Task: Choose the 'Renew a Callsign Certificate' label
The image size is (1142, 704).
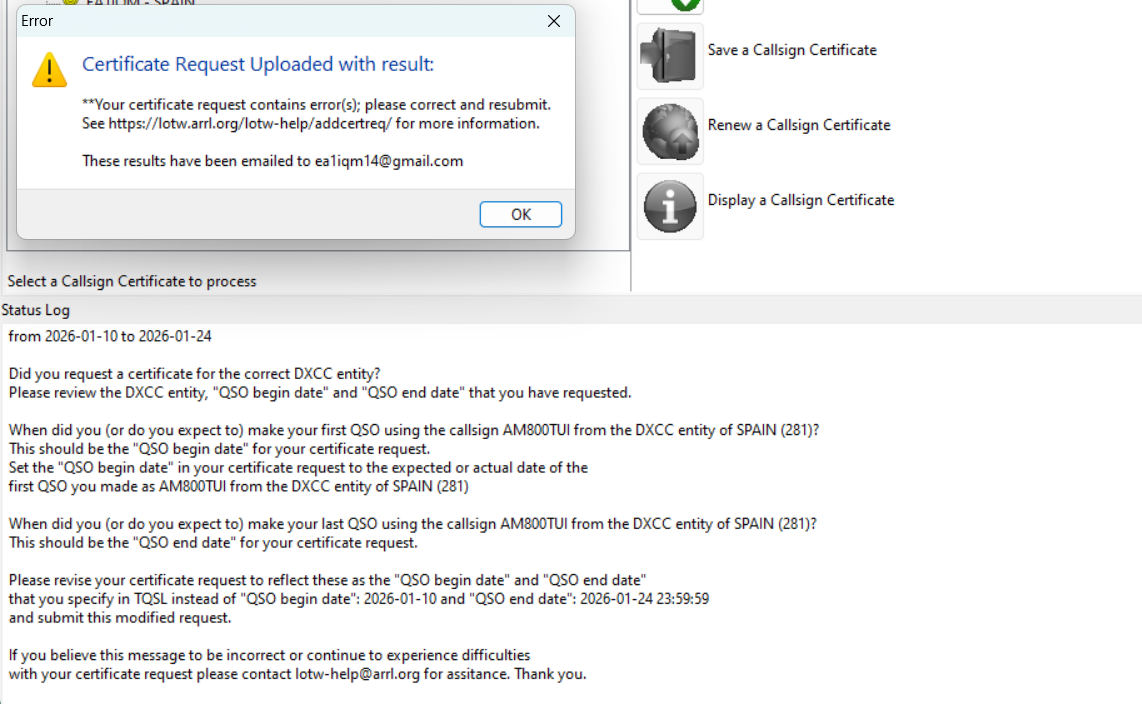Action: [x=798, y=125]
